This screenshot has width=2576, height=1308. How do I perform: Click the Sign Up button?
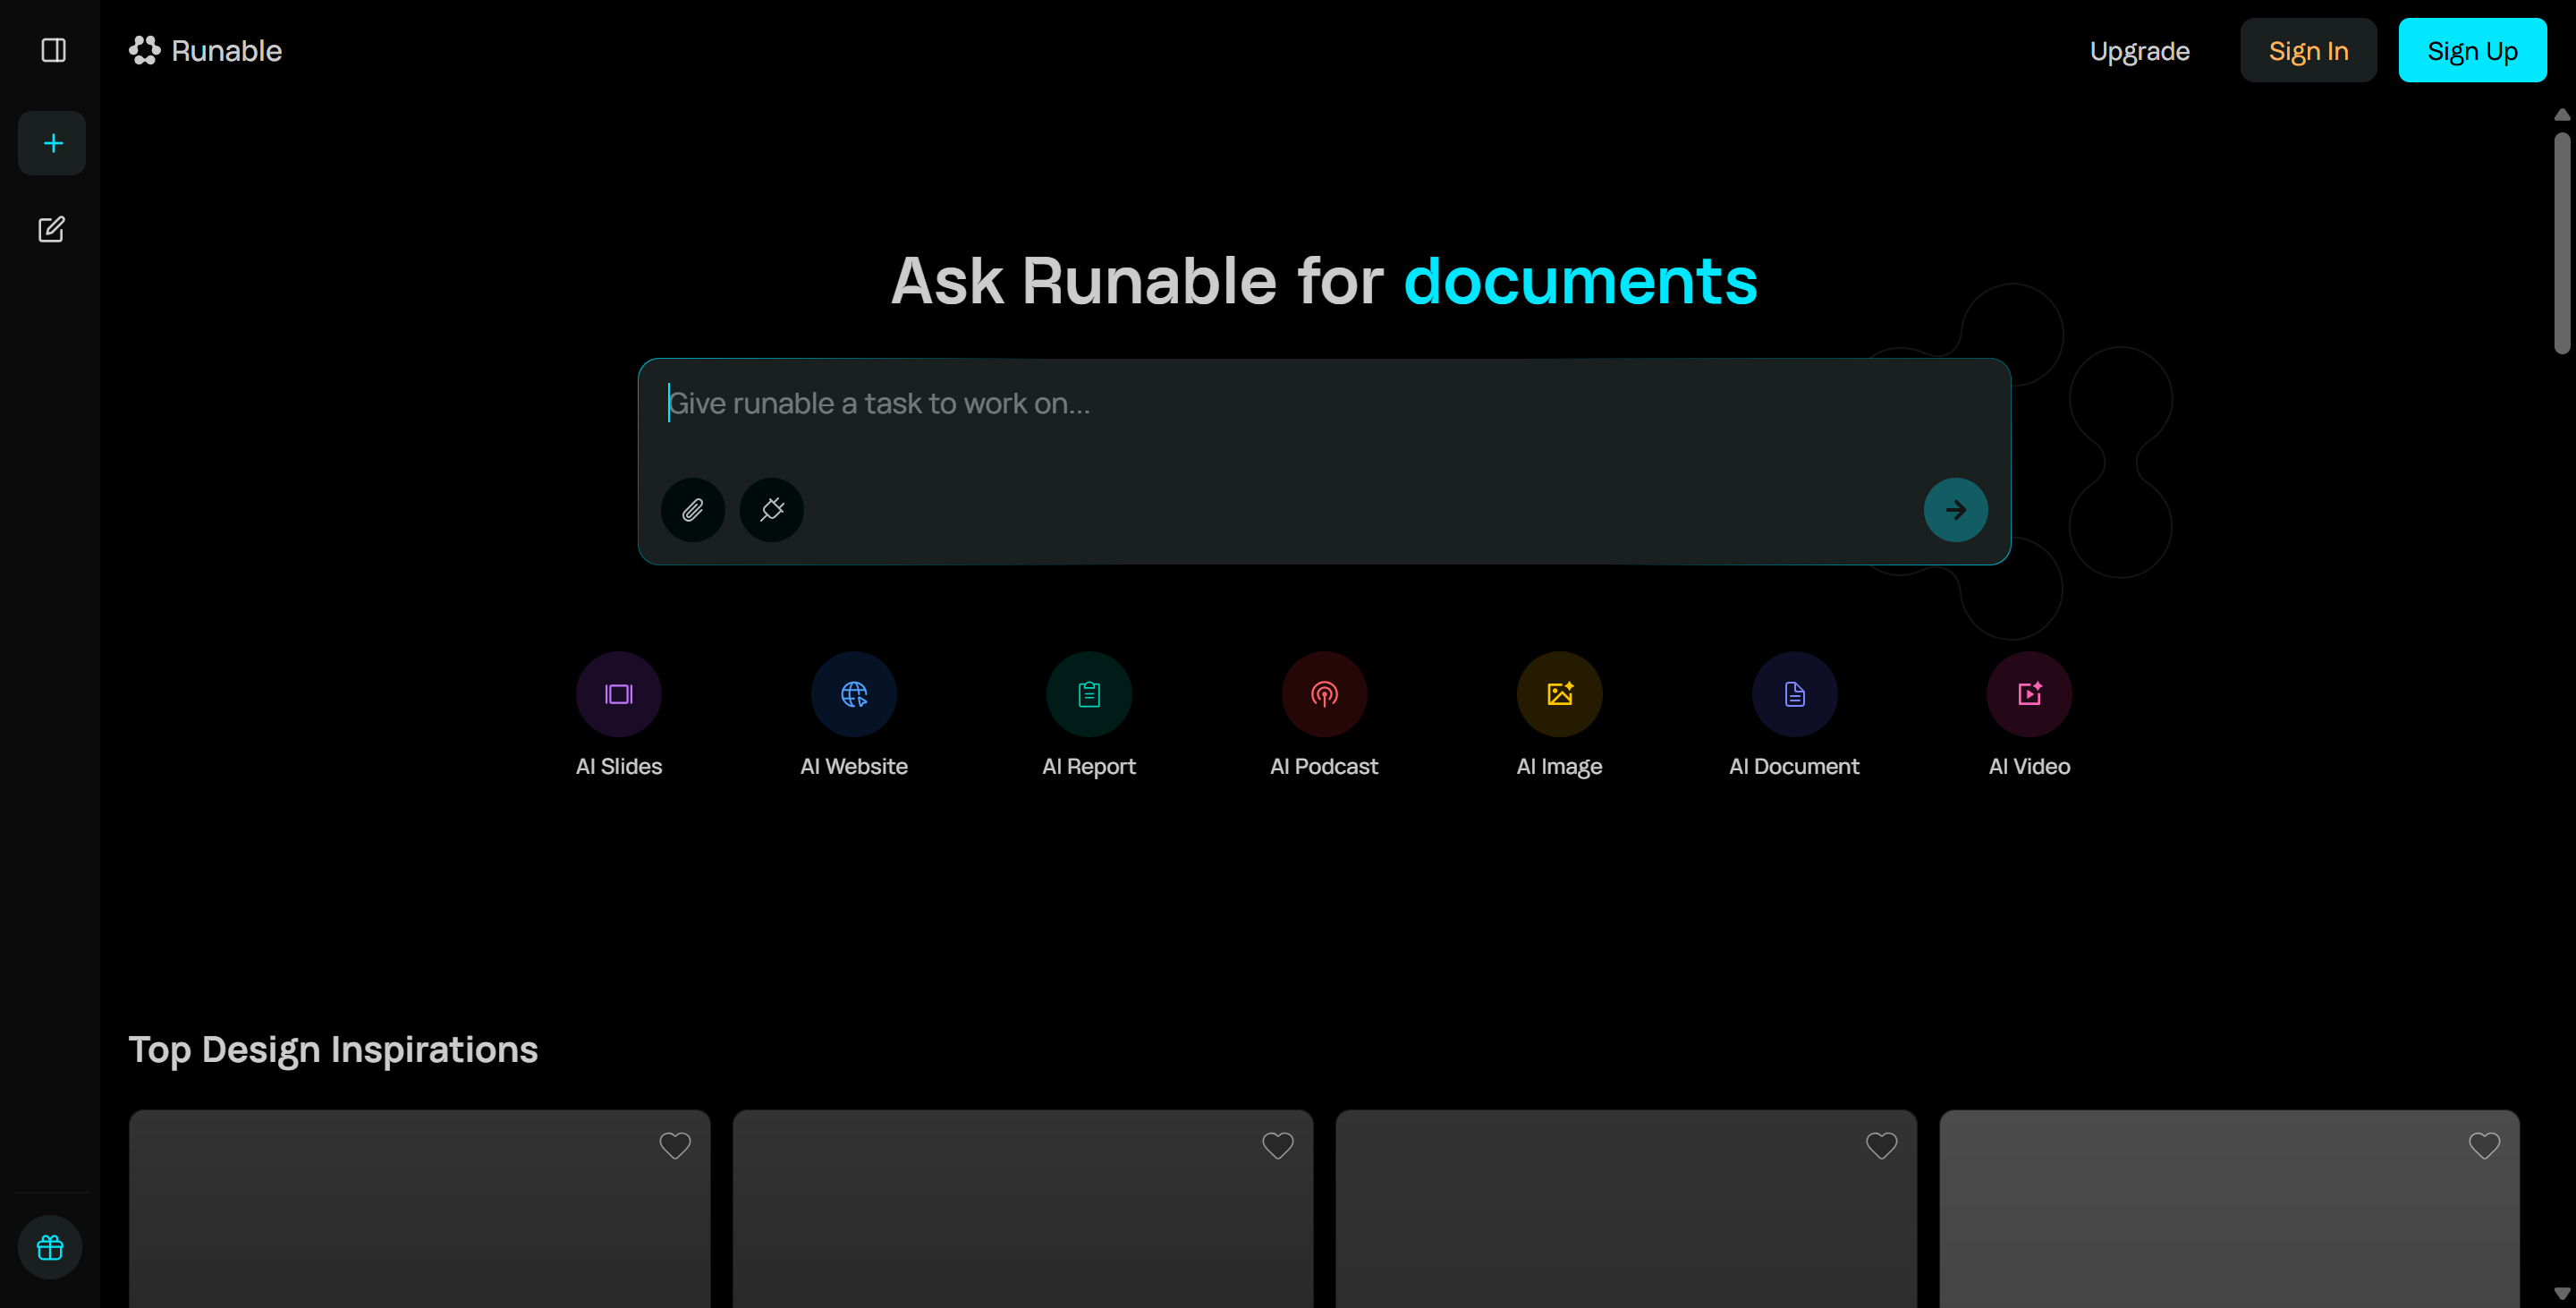(x=2473, y=50)
